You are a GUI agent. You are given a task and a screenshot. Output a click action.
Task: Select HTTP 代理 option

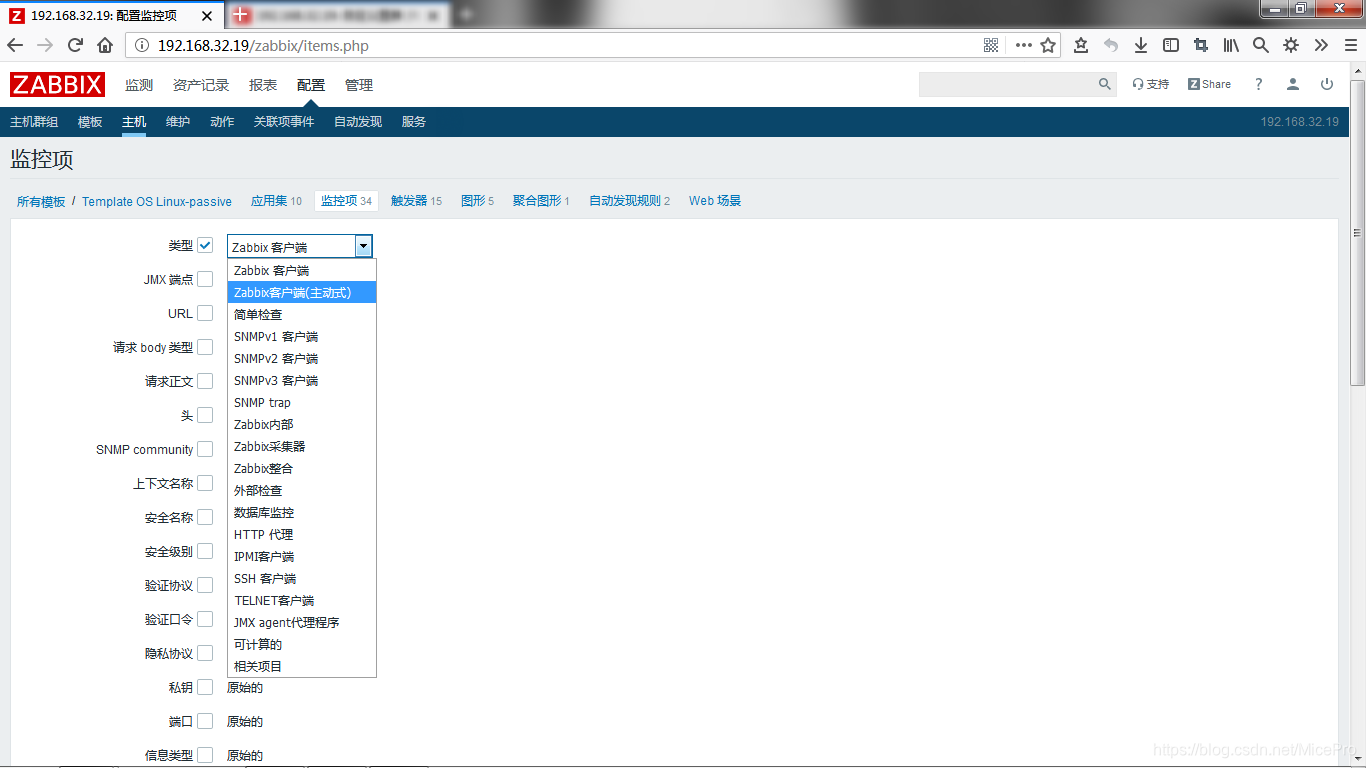pyautogui.click(x=302, y=535)
